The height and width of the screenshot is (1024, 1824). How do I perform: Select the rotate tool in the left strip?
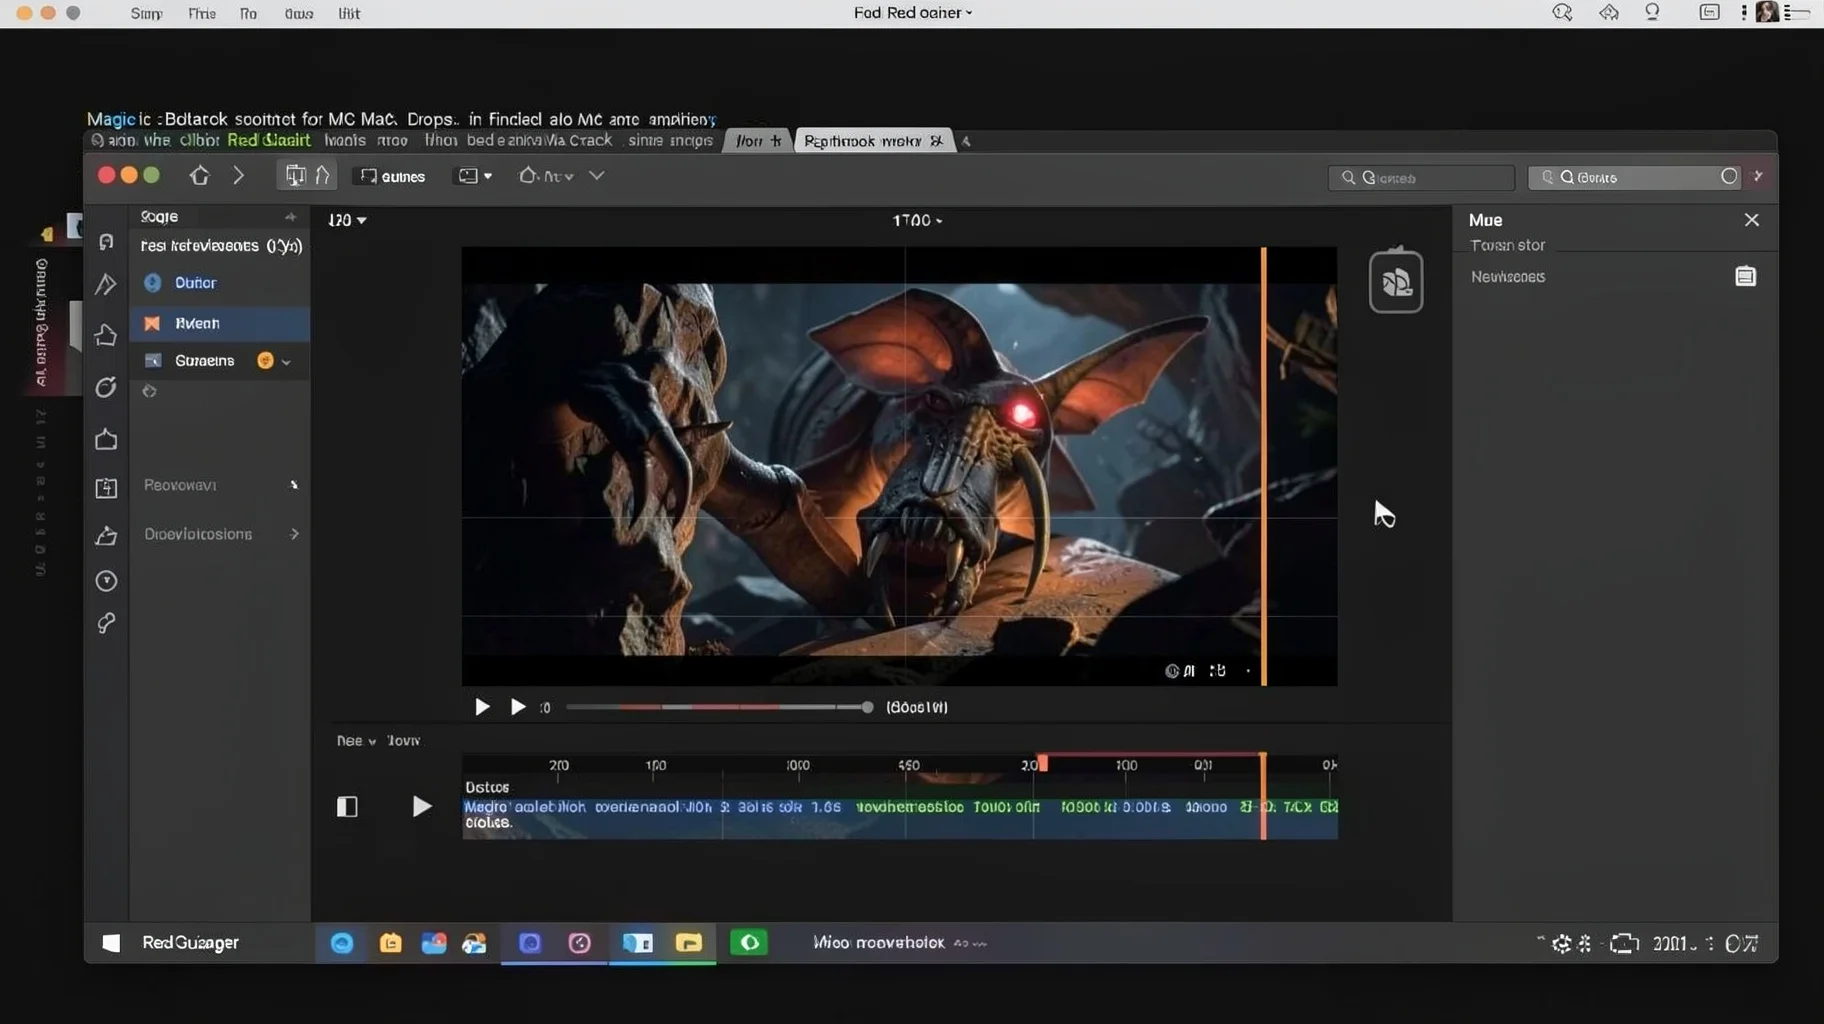[x=106, y=387]
